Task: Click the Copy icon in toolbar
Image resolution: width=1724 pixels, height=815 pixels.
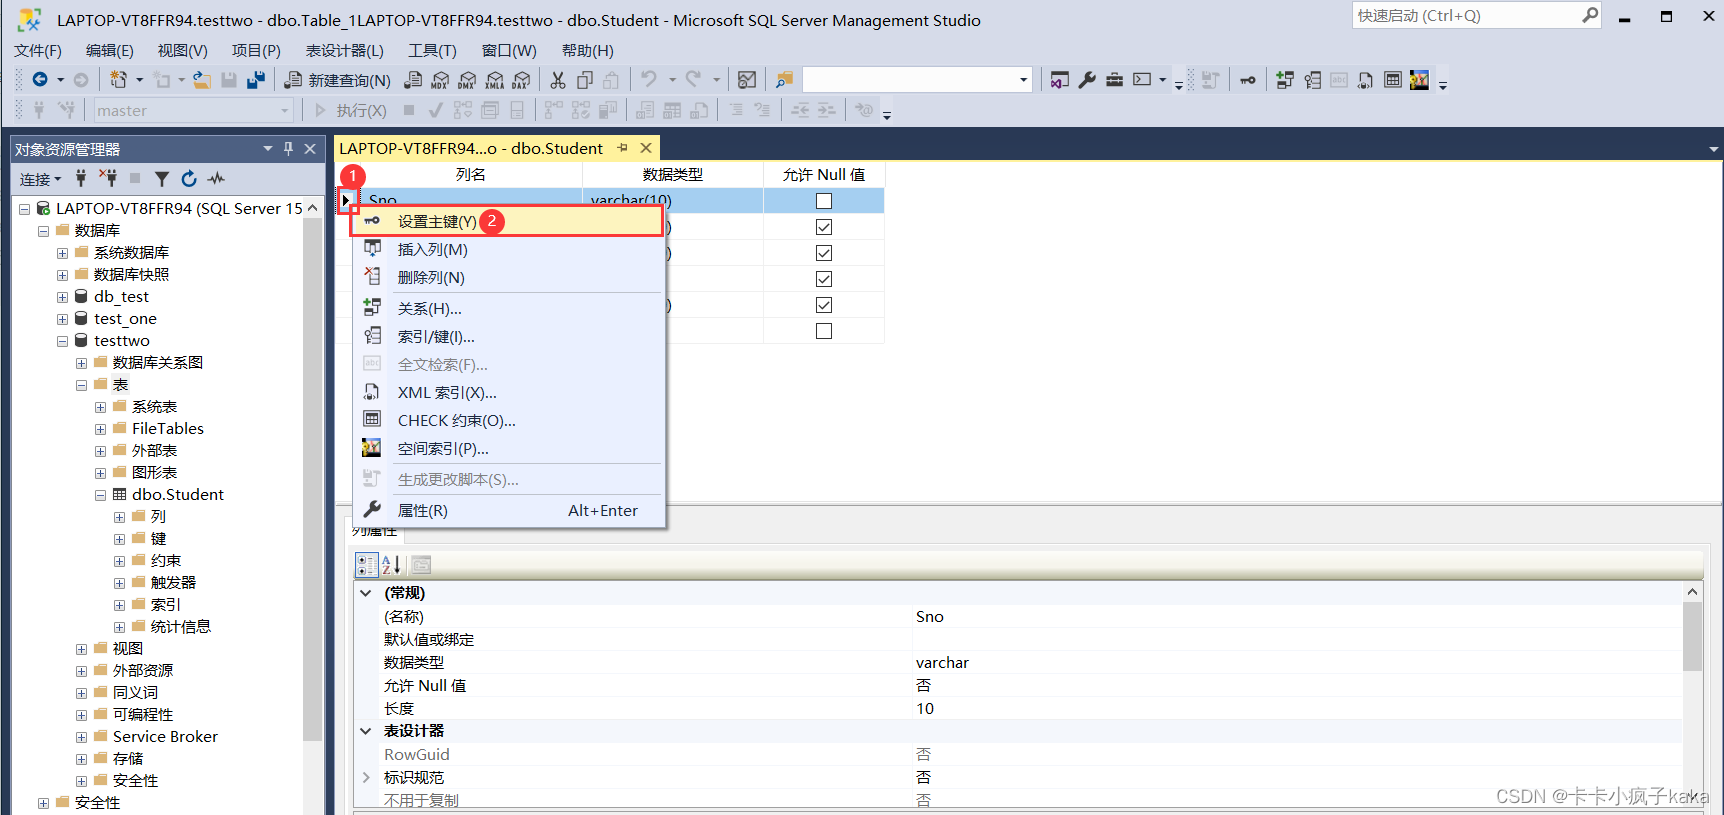Action: point(585,80)
